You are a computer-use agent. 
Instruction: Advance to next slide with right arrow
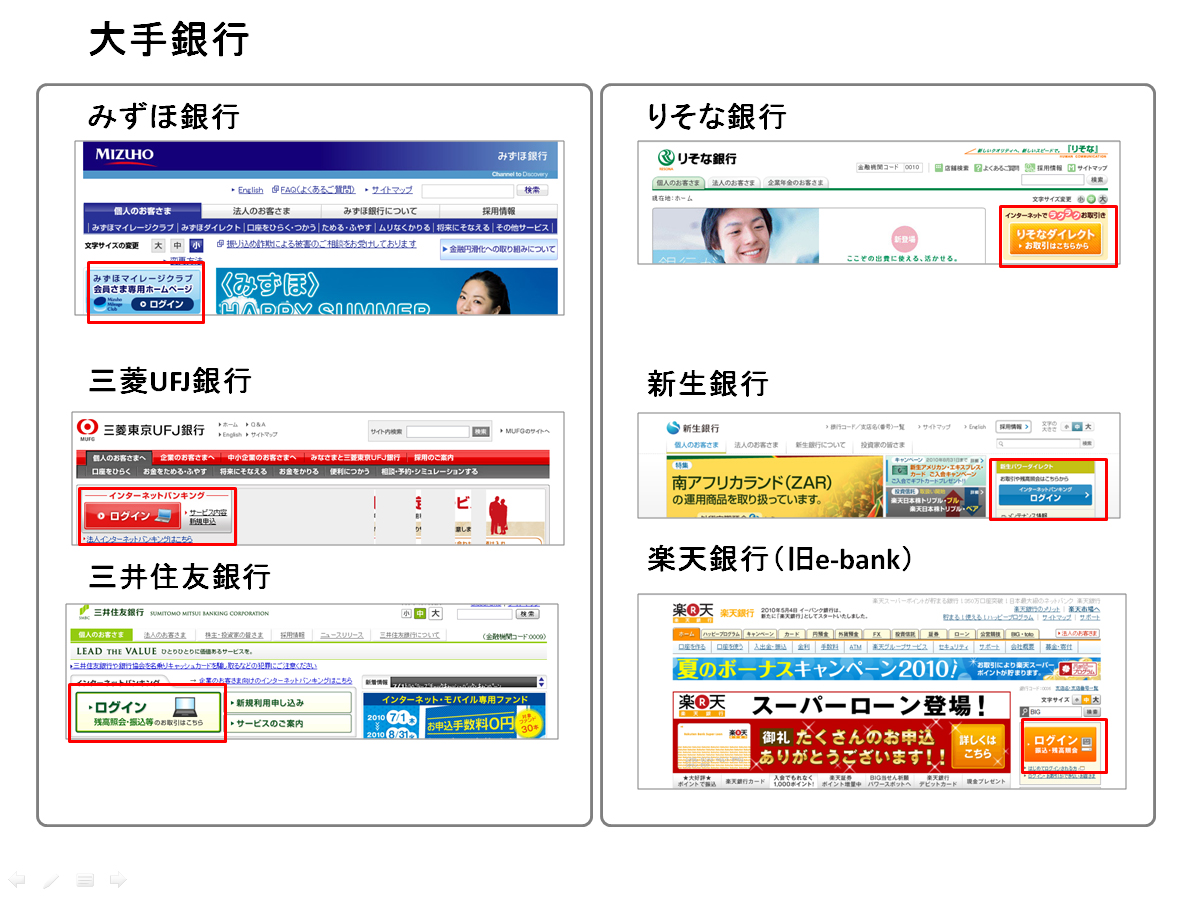(118, 880)
